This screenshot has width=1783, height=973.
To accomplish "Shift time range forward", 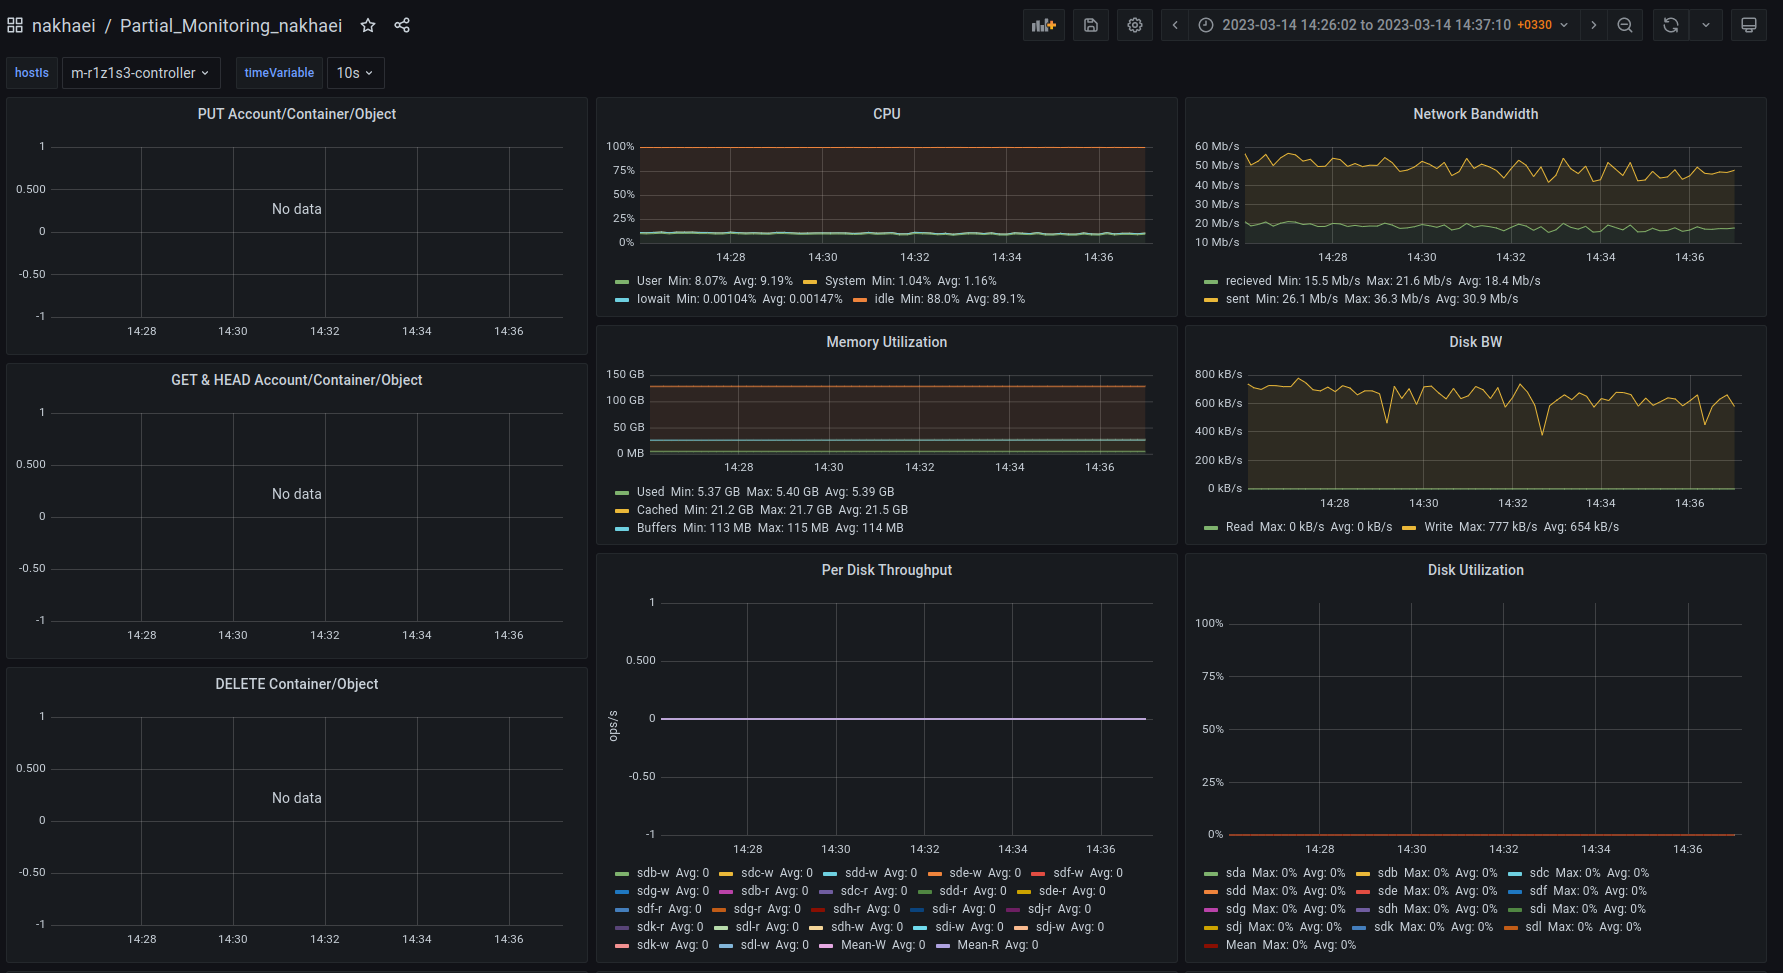I will click(1594, 25).
